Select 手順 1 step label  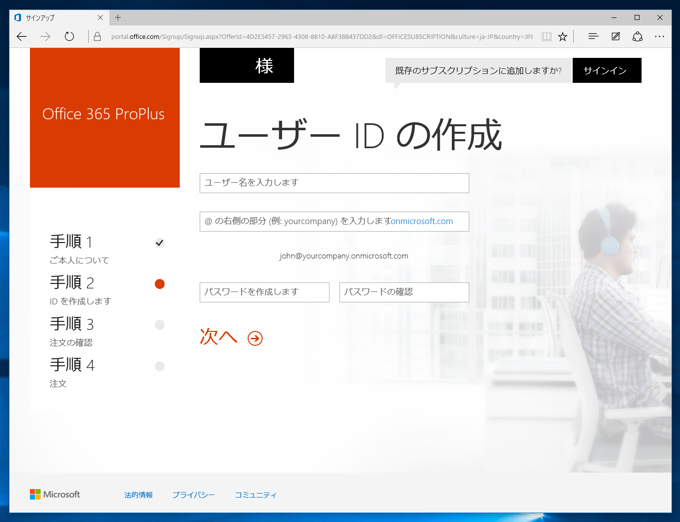(x=72, y=241)
